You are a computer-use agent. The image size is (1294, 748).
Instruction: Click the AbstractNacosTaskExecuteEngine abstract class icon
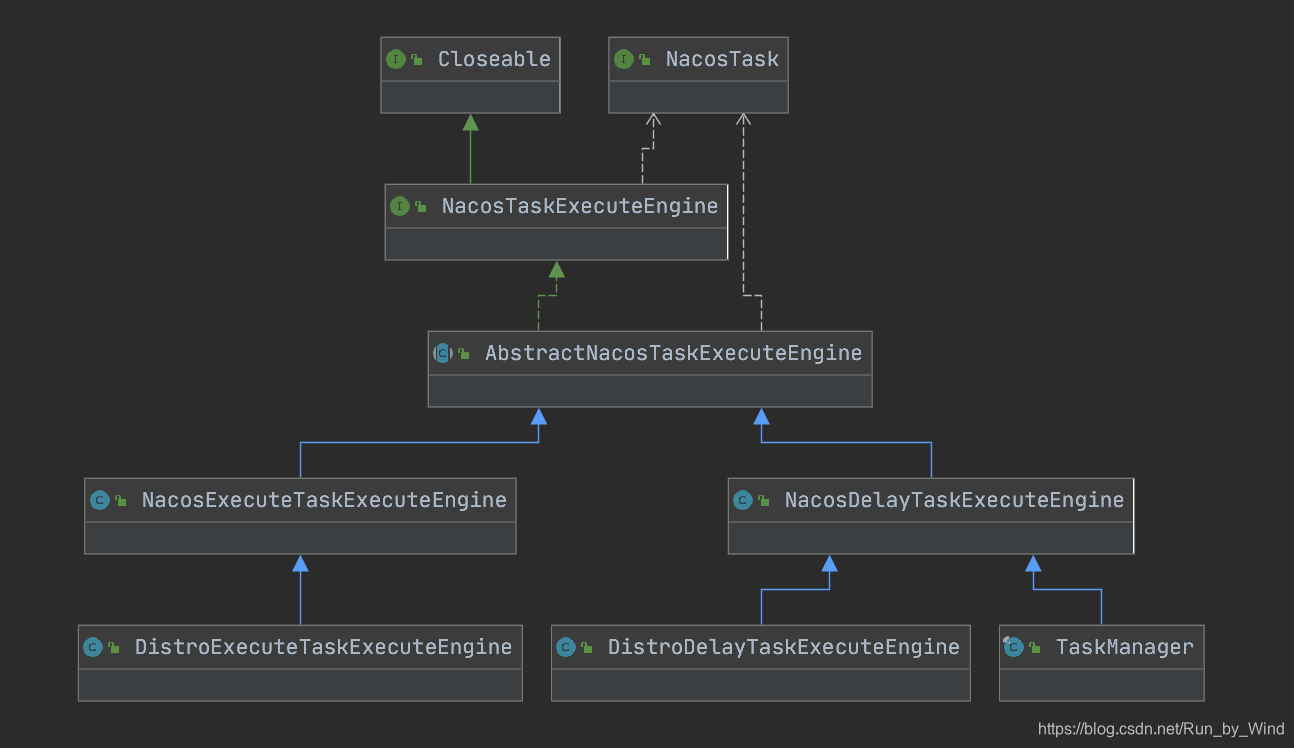click(x=443, y=353)
